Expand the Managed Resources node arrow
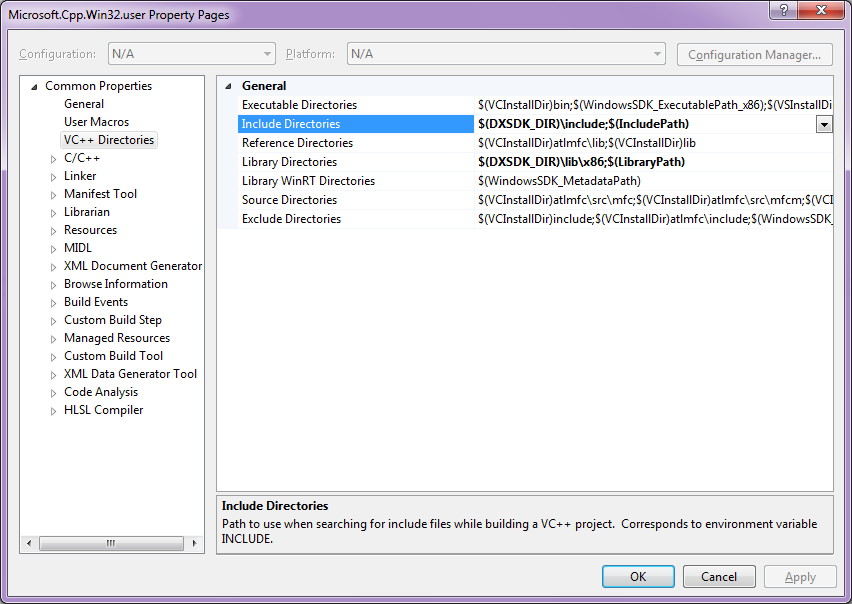The height and width of the screenshot is (604, 852). tap(53, 338)
